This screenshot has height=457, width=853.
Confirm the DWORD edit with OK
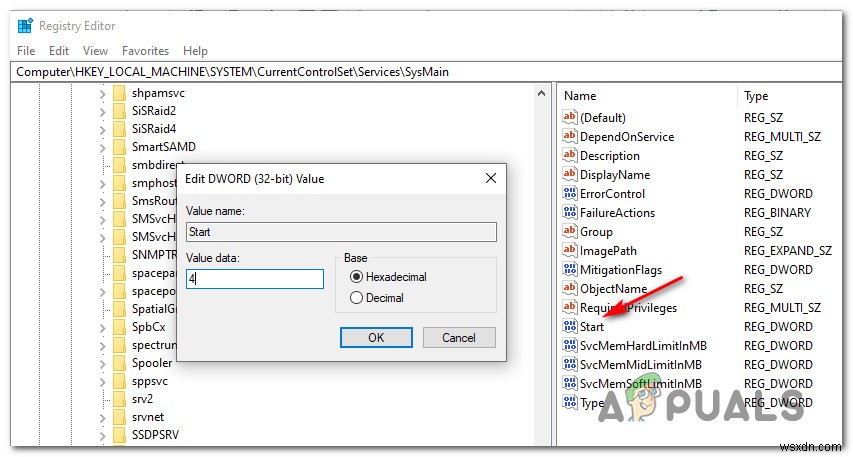[x=376, y=337]
